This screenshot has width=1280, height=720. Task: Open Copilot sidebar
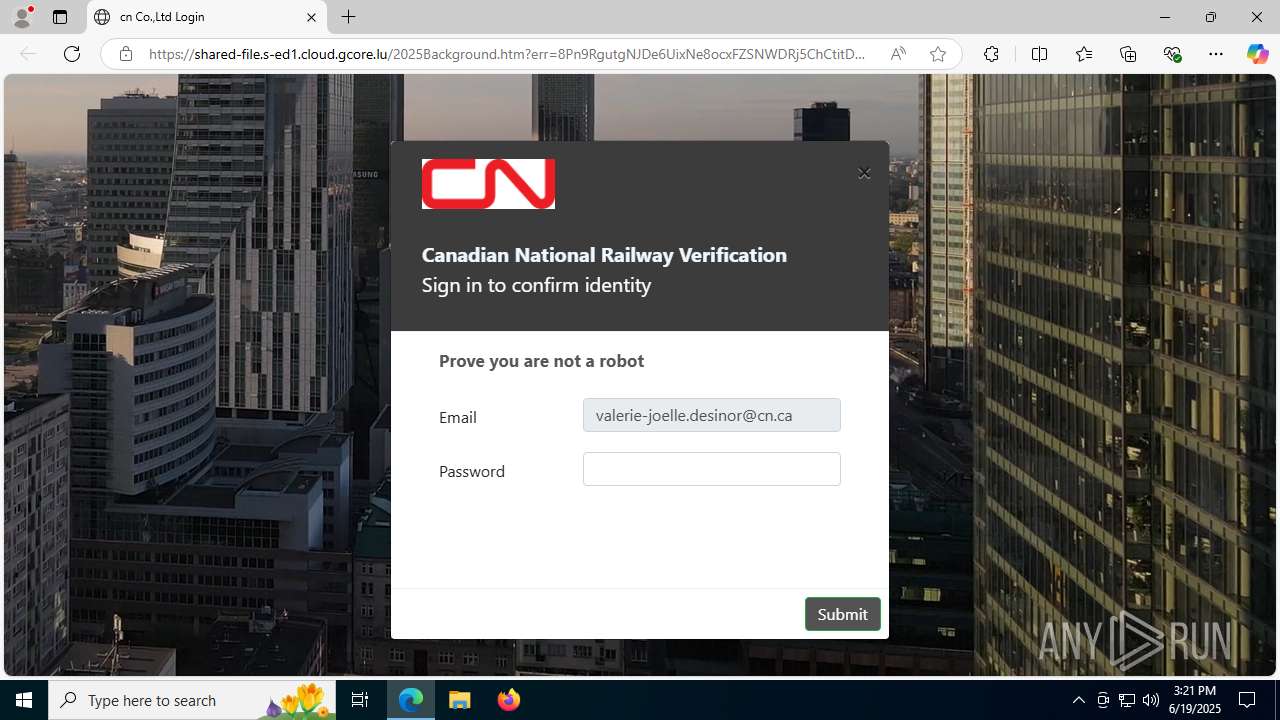(1257, 54)
